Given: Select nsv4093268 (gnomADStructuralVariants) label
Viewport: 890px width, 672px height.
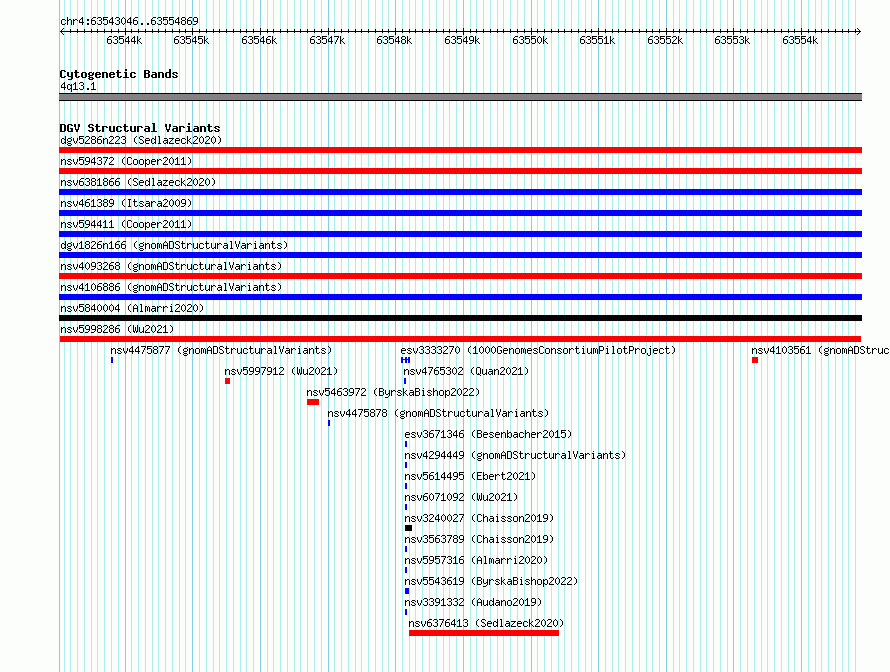Looking at the screenshot, I should pyautogui.click(x=171, y=266).
